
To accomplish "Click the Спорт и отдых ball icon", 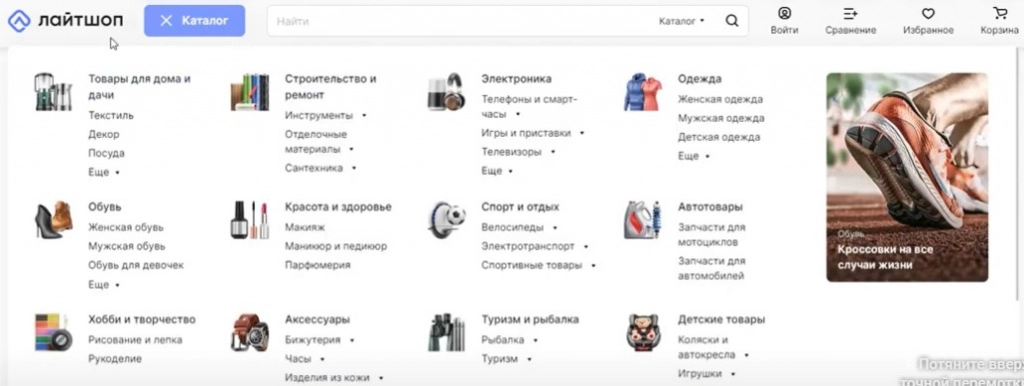I will pos(446,219).
